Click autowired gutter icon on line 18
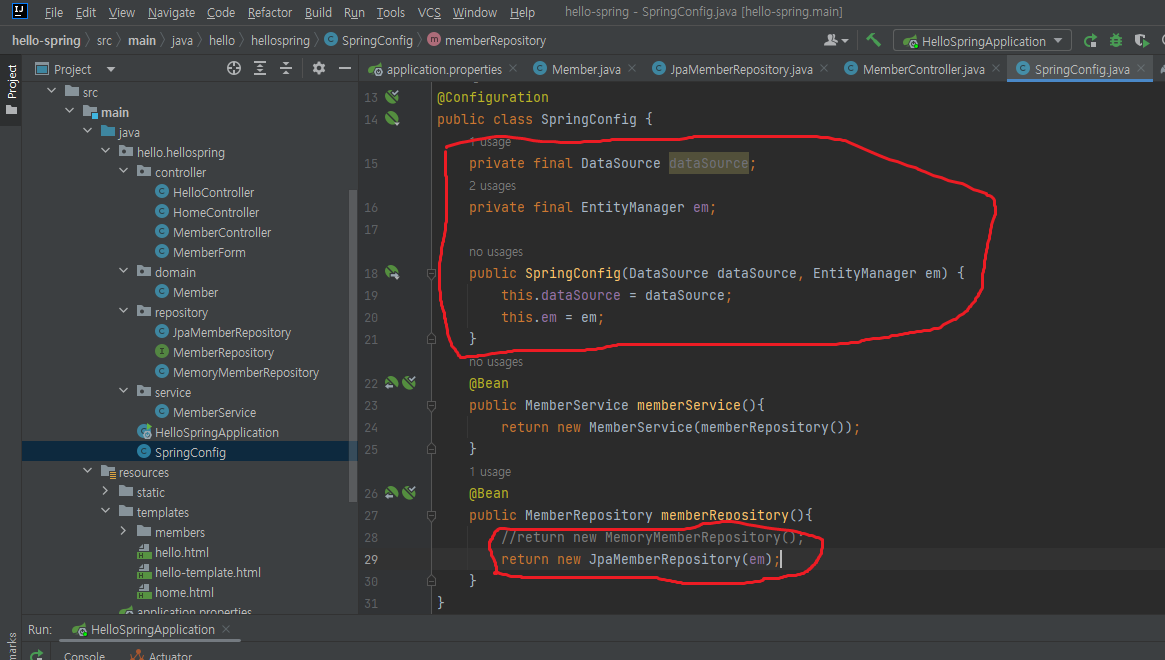This screenshot has height=660, width=1165. click(392, 273)
